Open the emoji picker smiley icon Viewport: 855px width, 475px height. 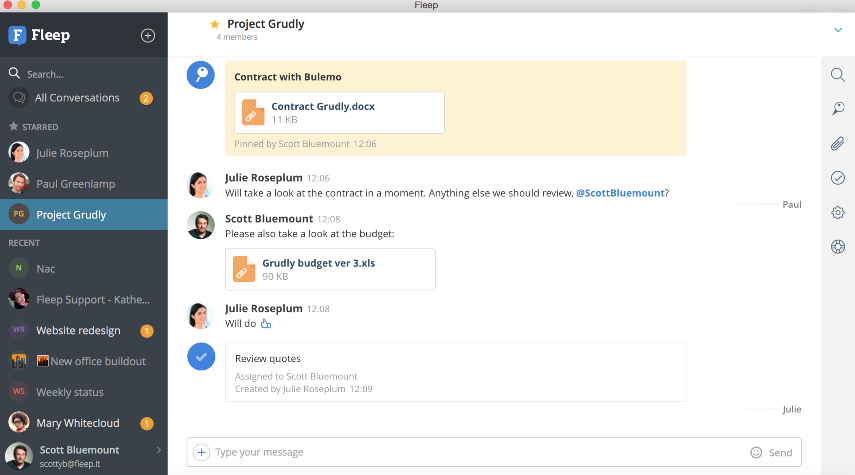click(x=756, y=452)
